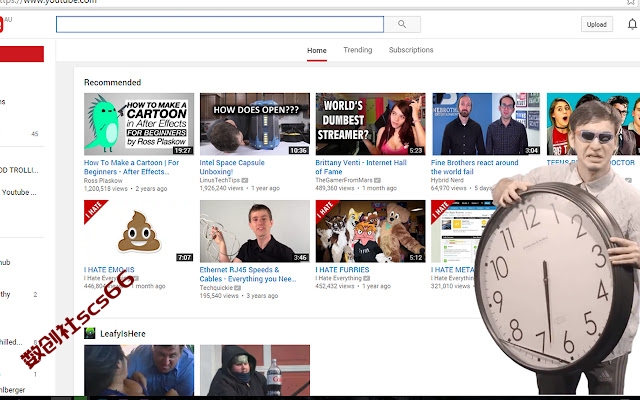The width and height of the screenshot is (640, 400).
Task: Click Intel Space Capsule Unboxing title
Action: (232, 167)
